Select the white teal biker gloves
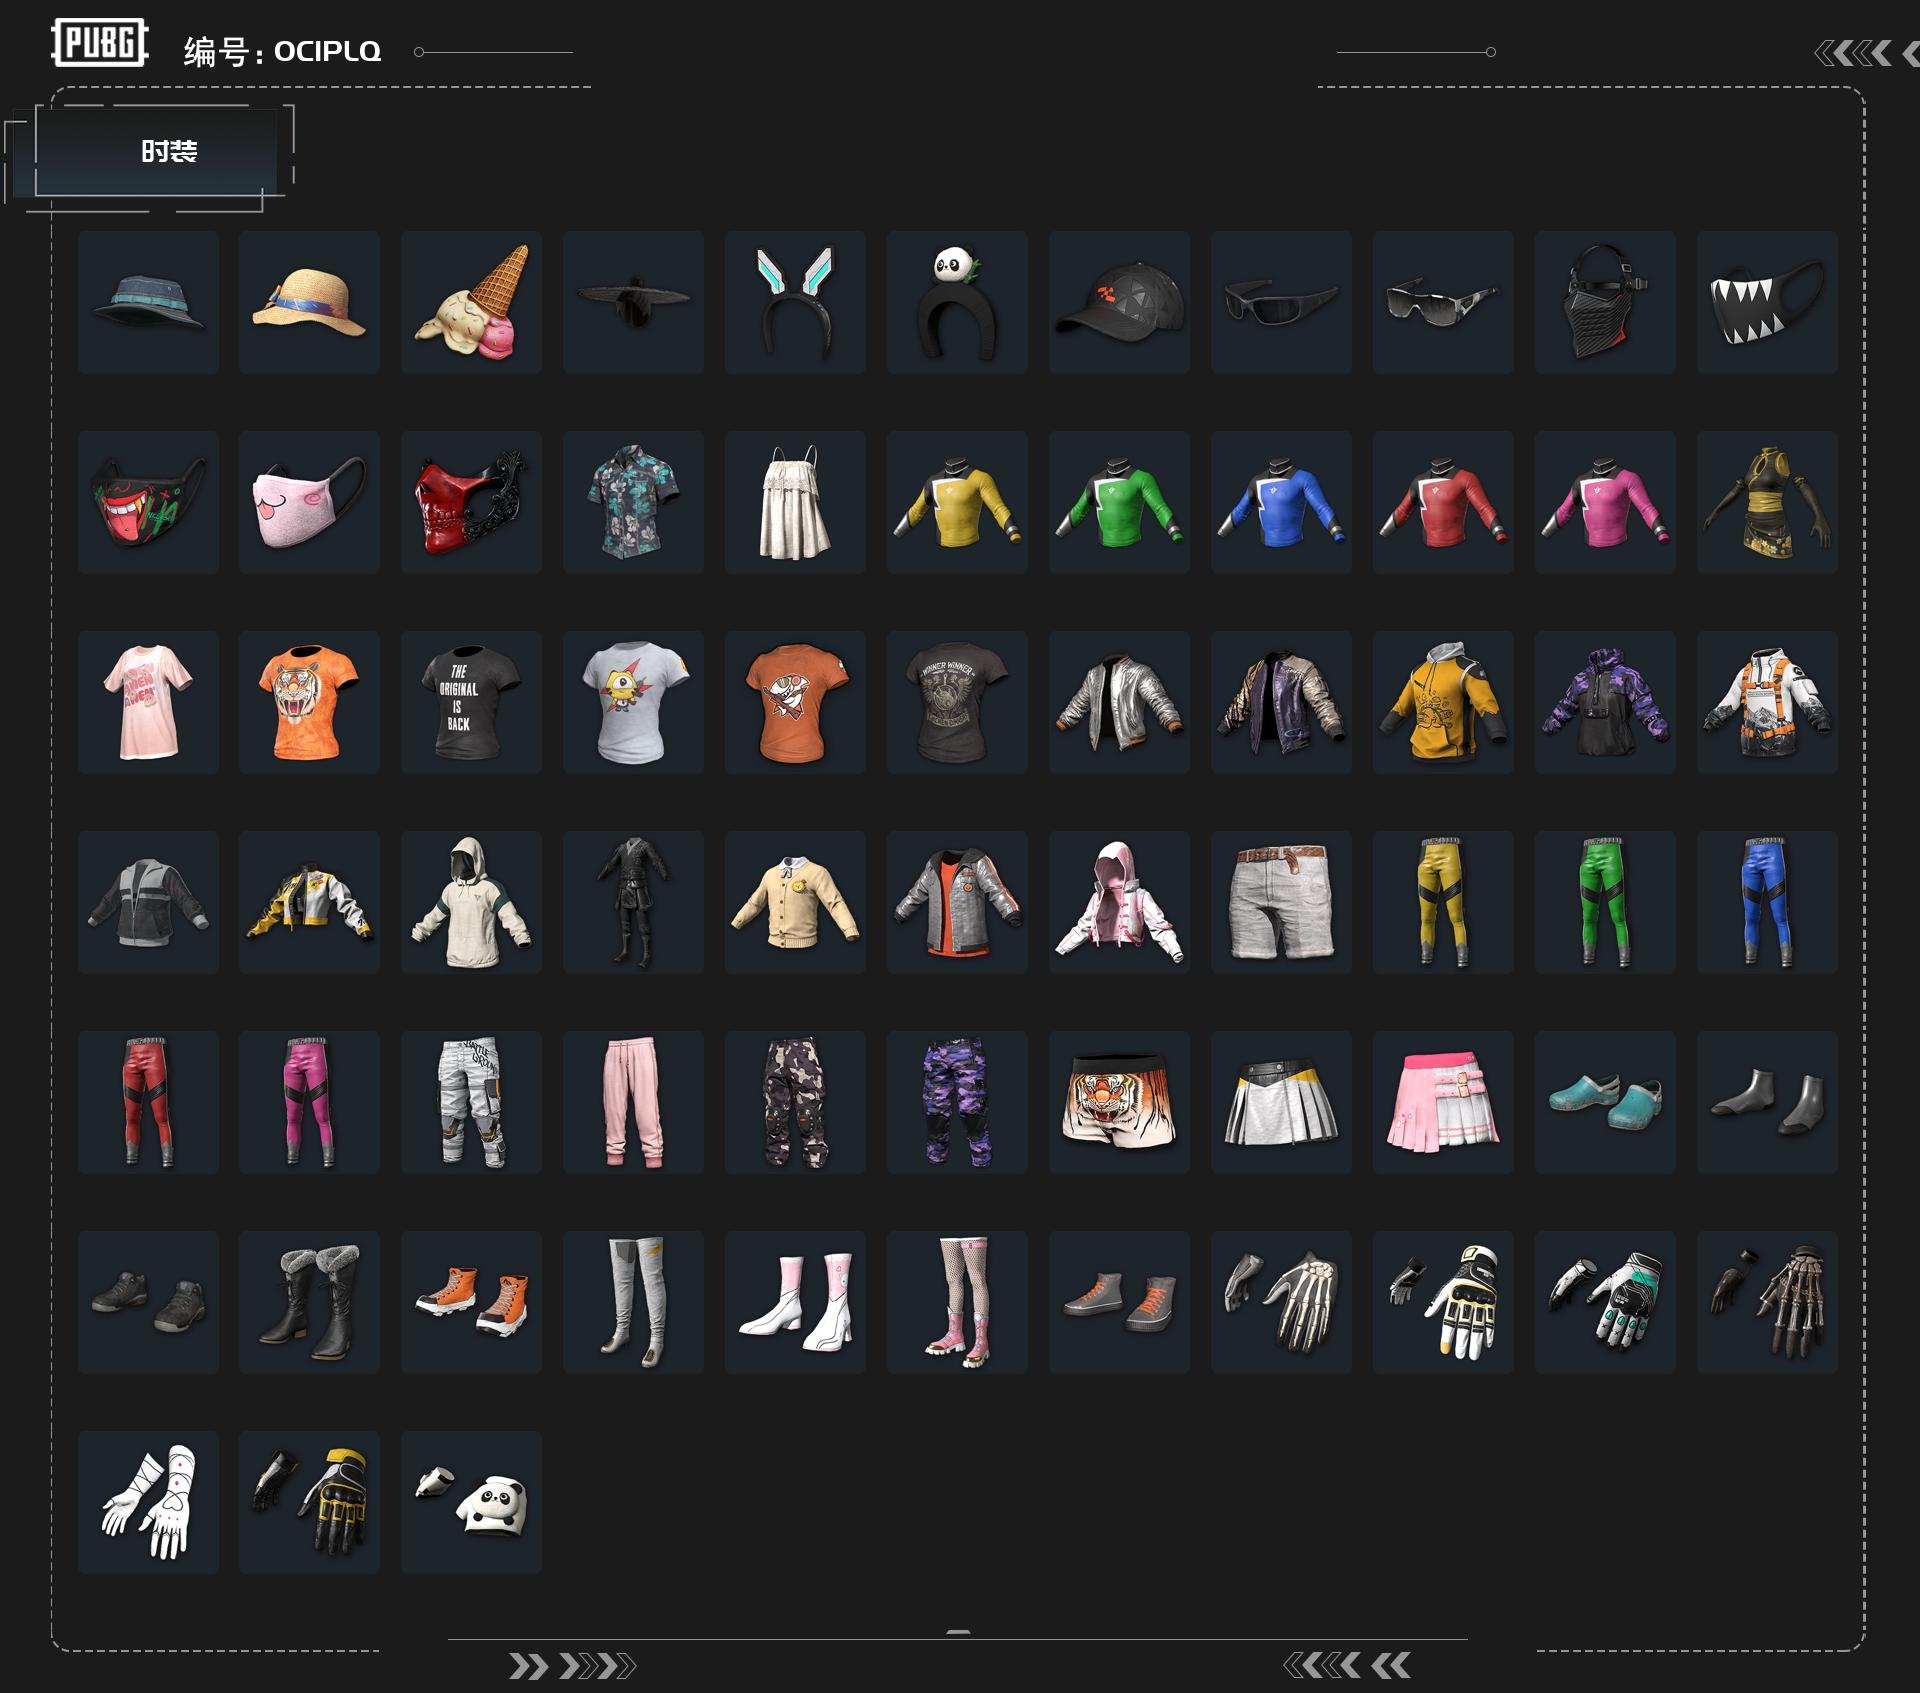 click(1605, 1302)
